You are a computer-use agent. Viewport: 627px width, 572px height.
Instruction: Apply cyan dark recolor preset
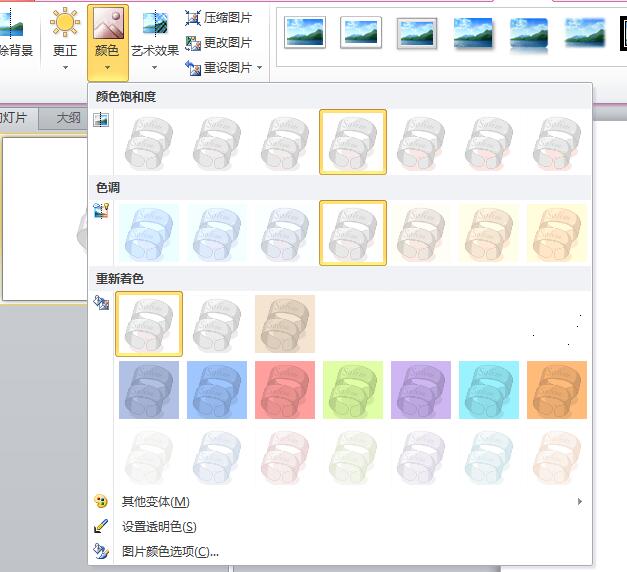click(489, 390)
